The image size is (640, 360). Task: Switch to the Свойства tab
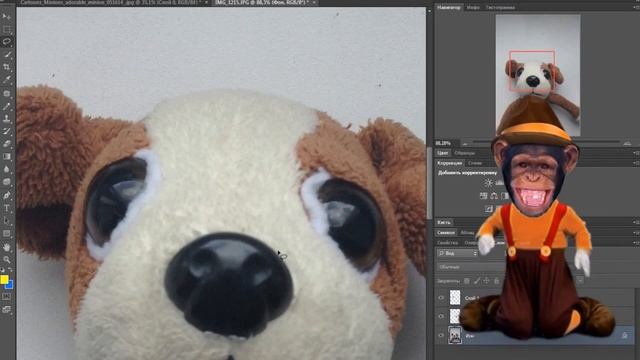(447, 243)
